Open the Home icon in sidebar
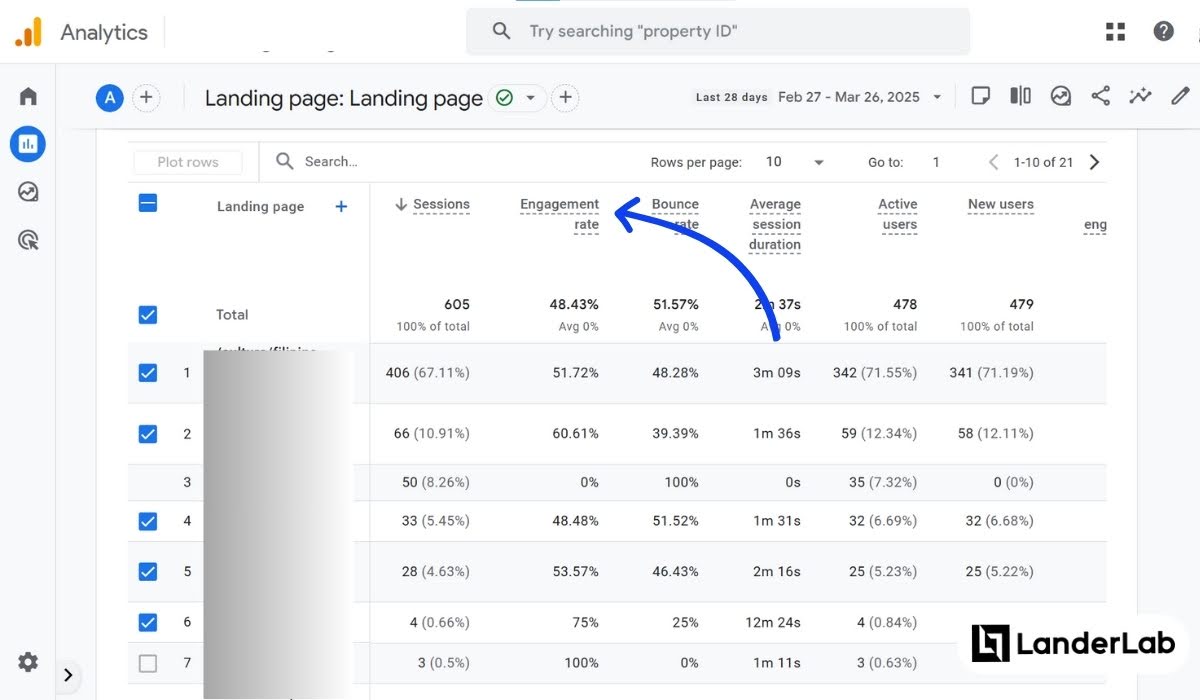1200x700 pixels. (x=28, y=97)
